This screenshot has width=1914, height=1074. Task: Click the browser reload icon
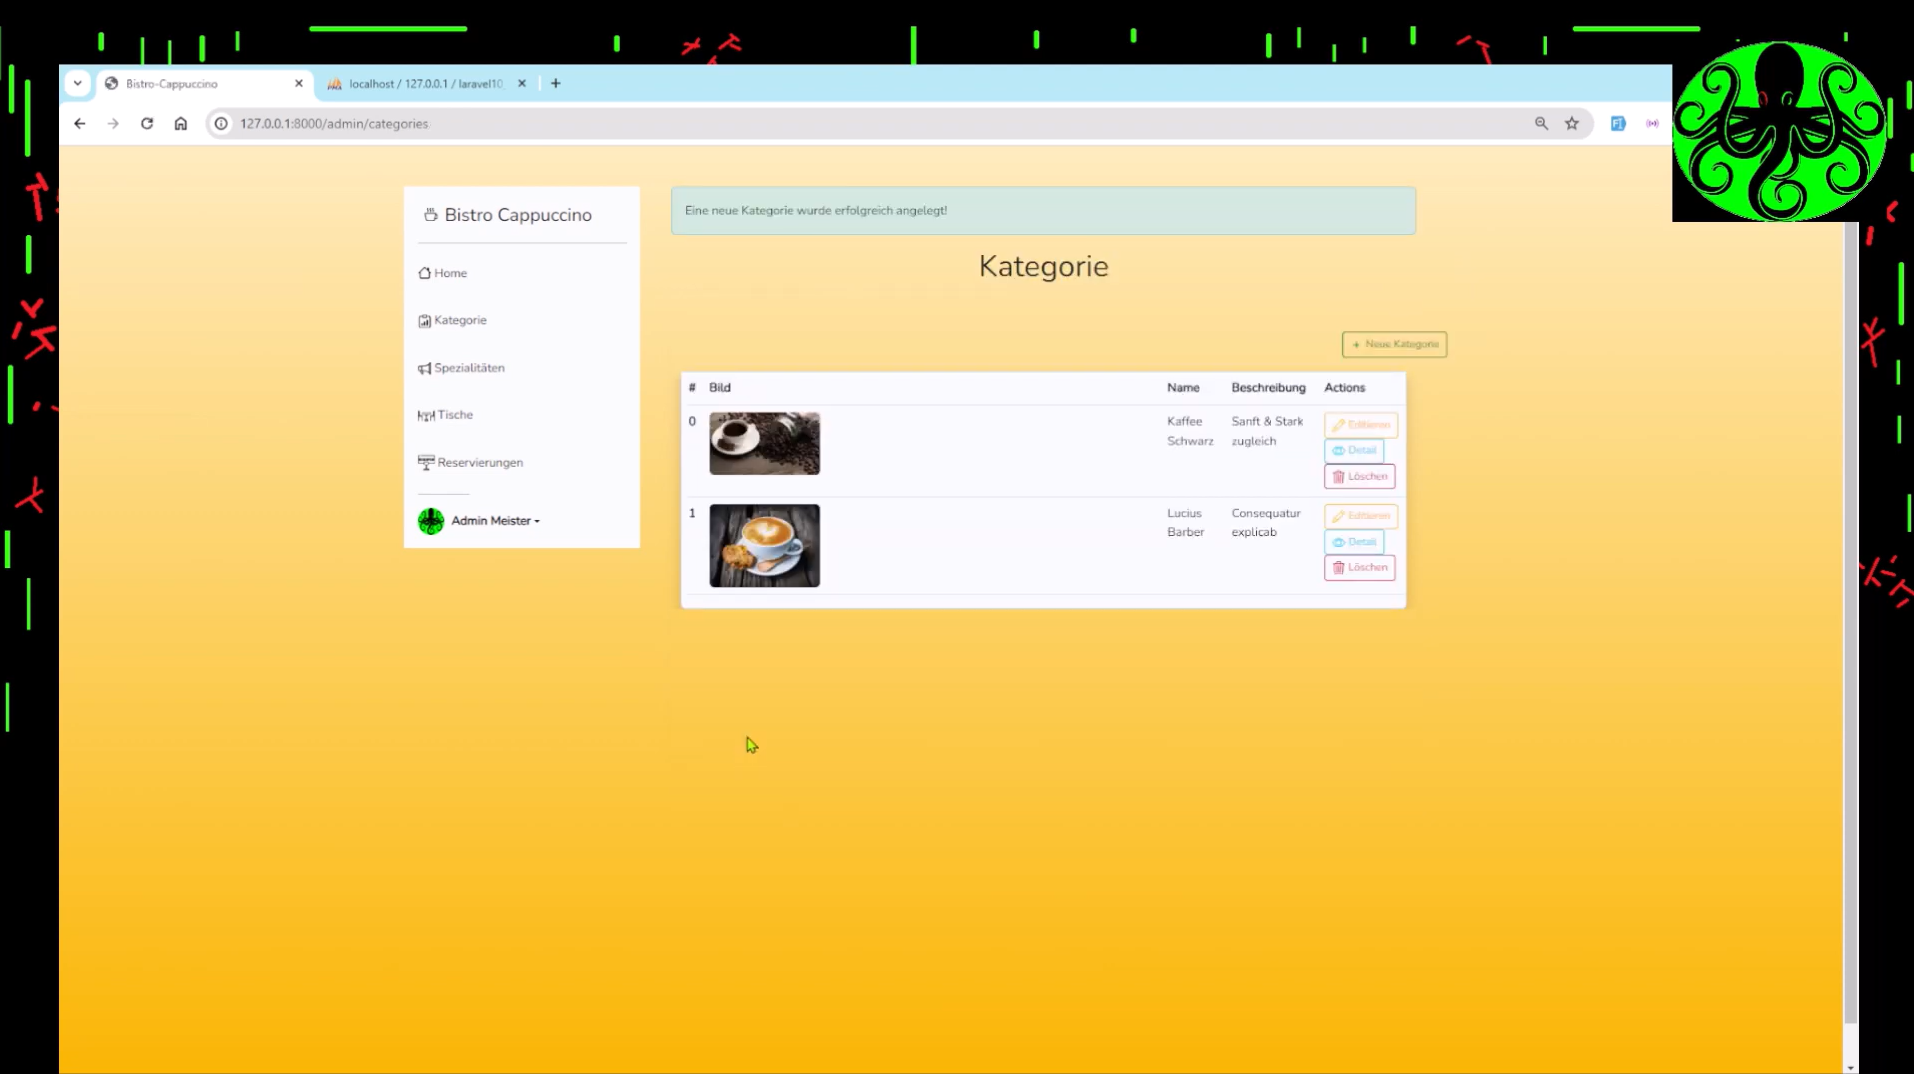147,124
